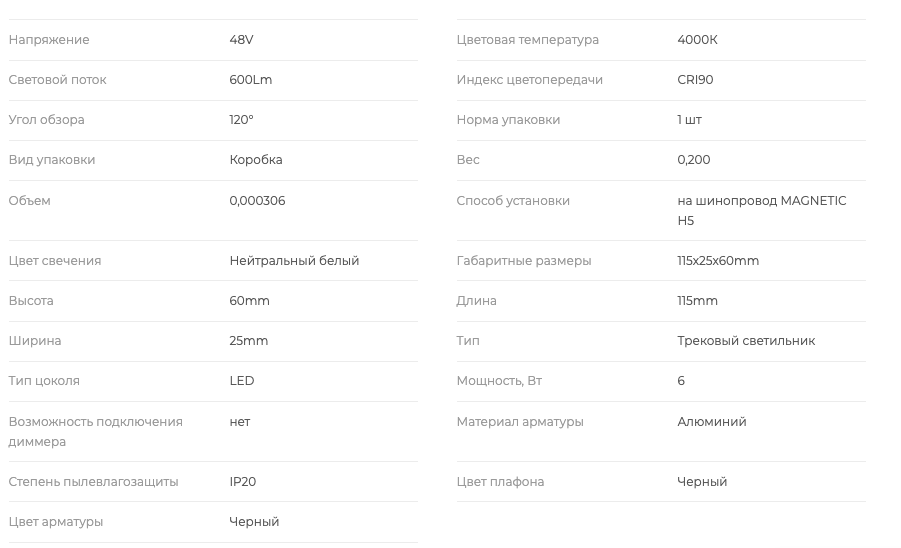Click the "Мощность, Вт" label
Viewport: 901px width, 548px height.
pos(499,381)
